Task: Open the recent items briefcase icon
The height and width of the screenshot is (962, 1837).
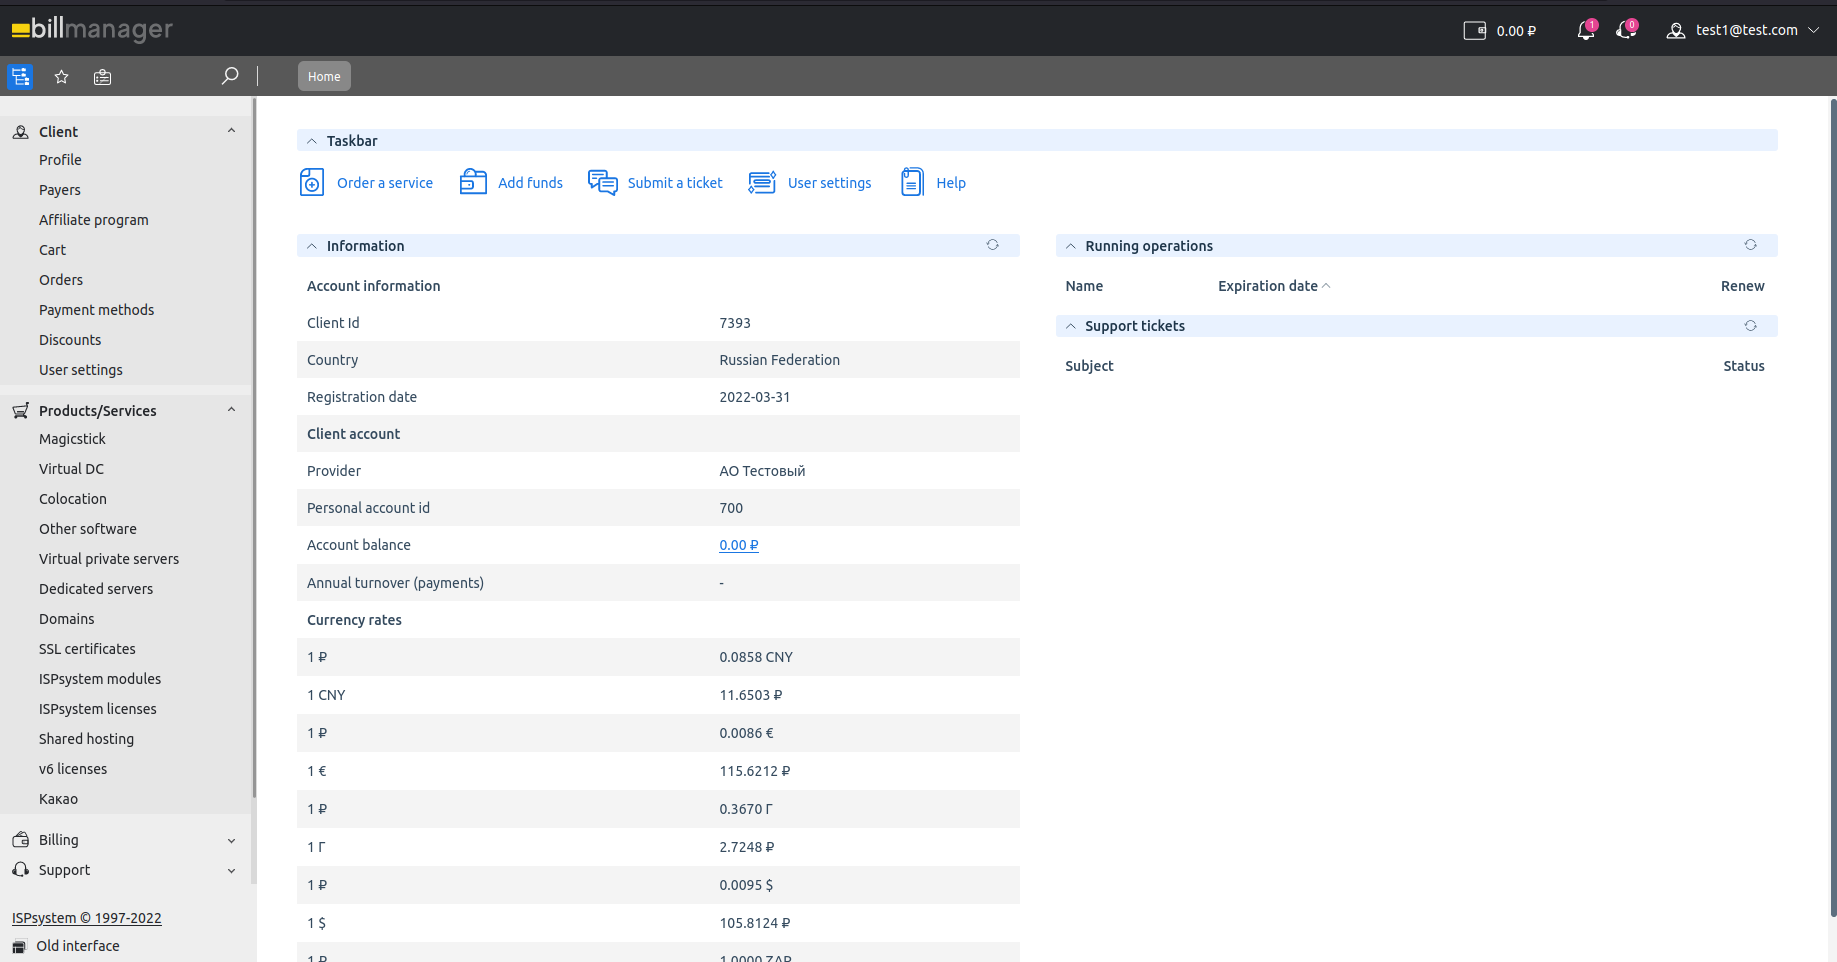Action: pos(102,77)
